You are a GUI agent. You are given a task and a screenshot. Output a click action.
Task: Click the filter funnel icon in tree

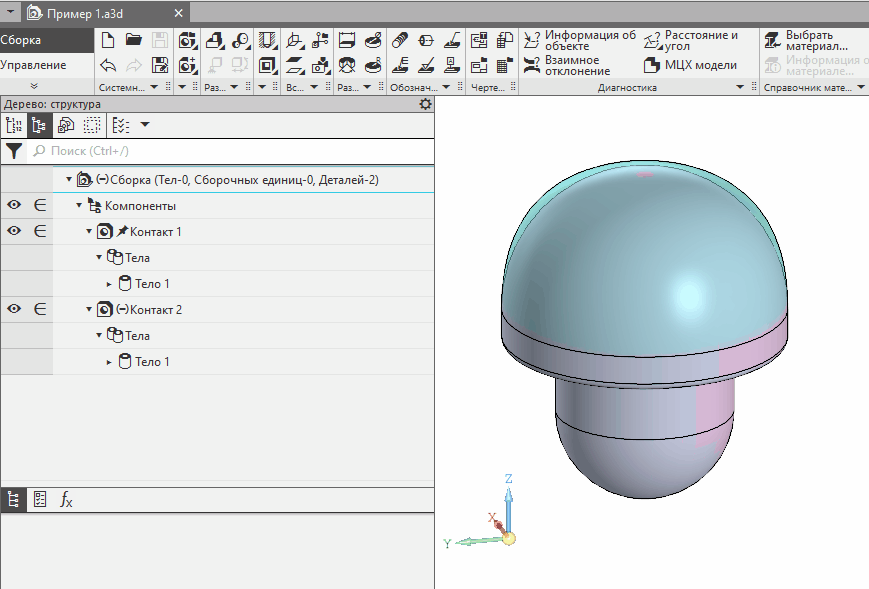tap(14, 151)
